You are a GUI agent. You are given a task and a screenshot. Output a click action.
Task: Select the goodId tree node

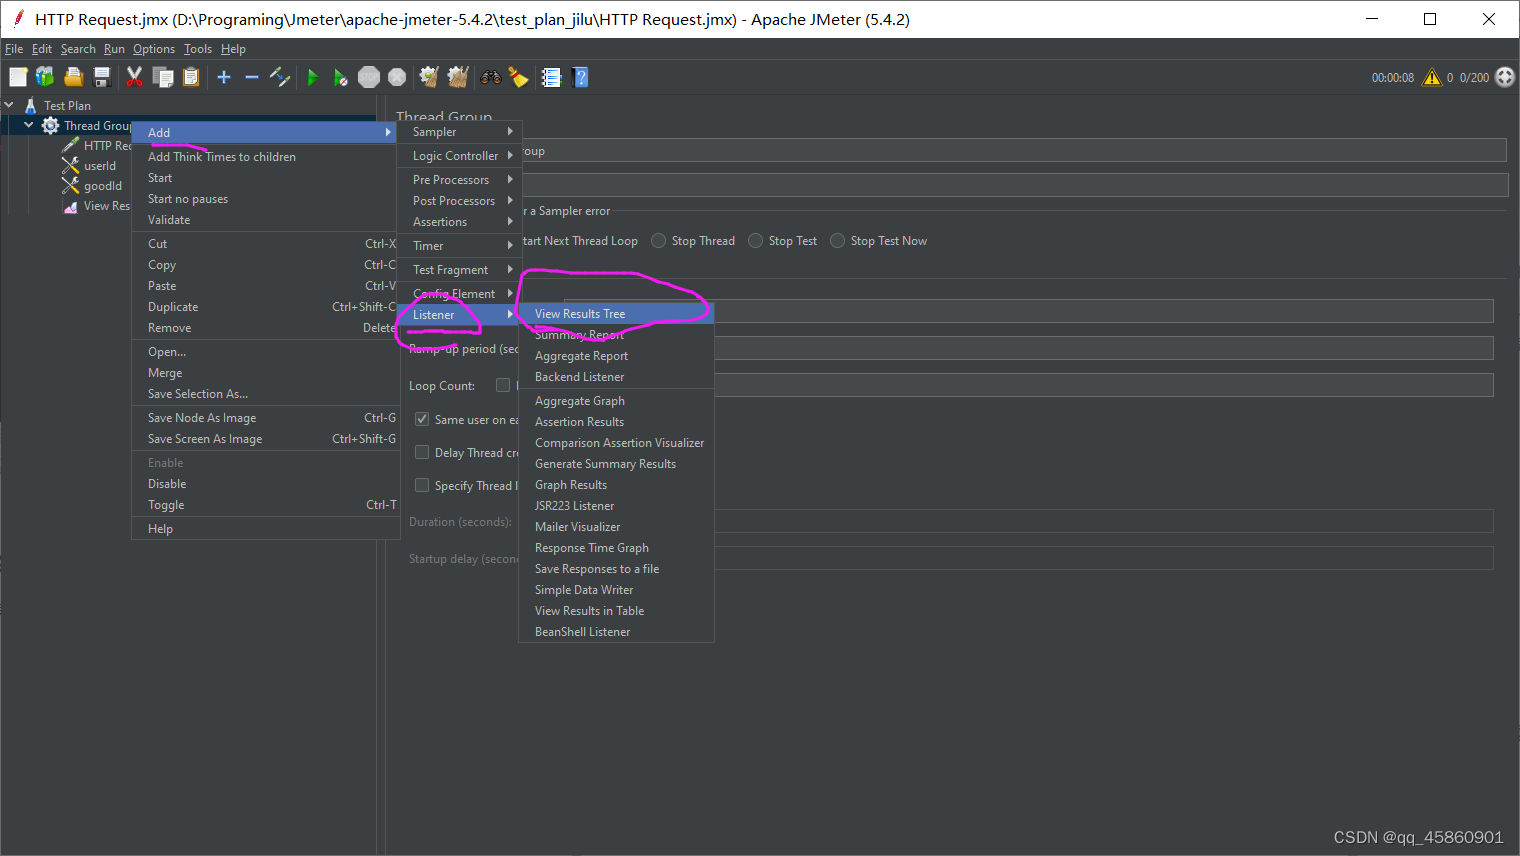click(x=102, y=186)
